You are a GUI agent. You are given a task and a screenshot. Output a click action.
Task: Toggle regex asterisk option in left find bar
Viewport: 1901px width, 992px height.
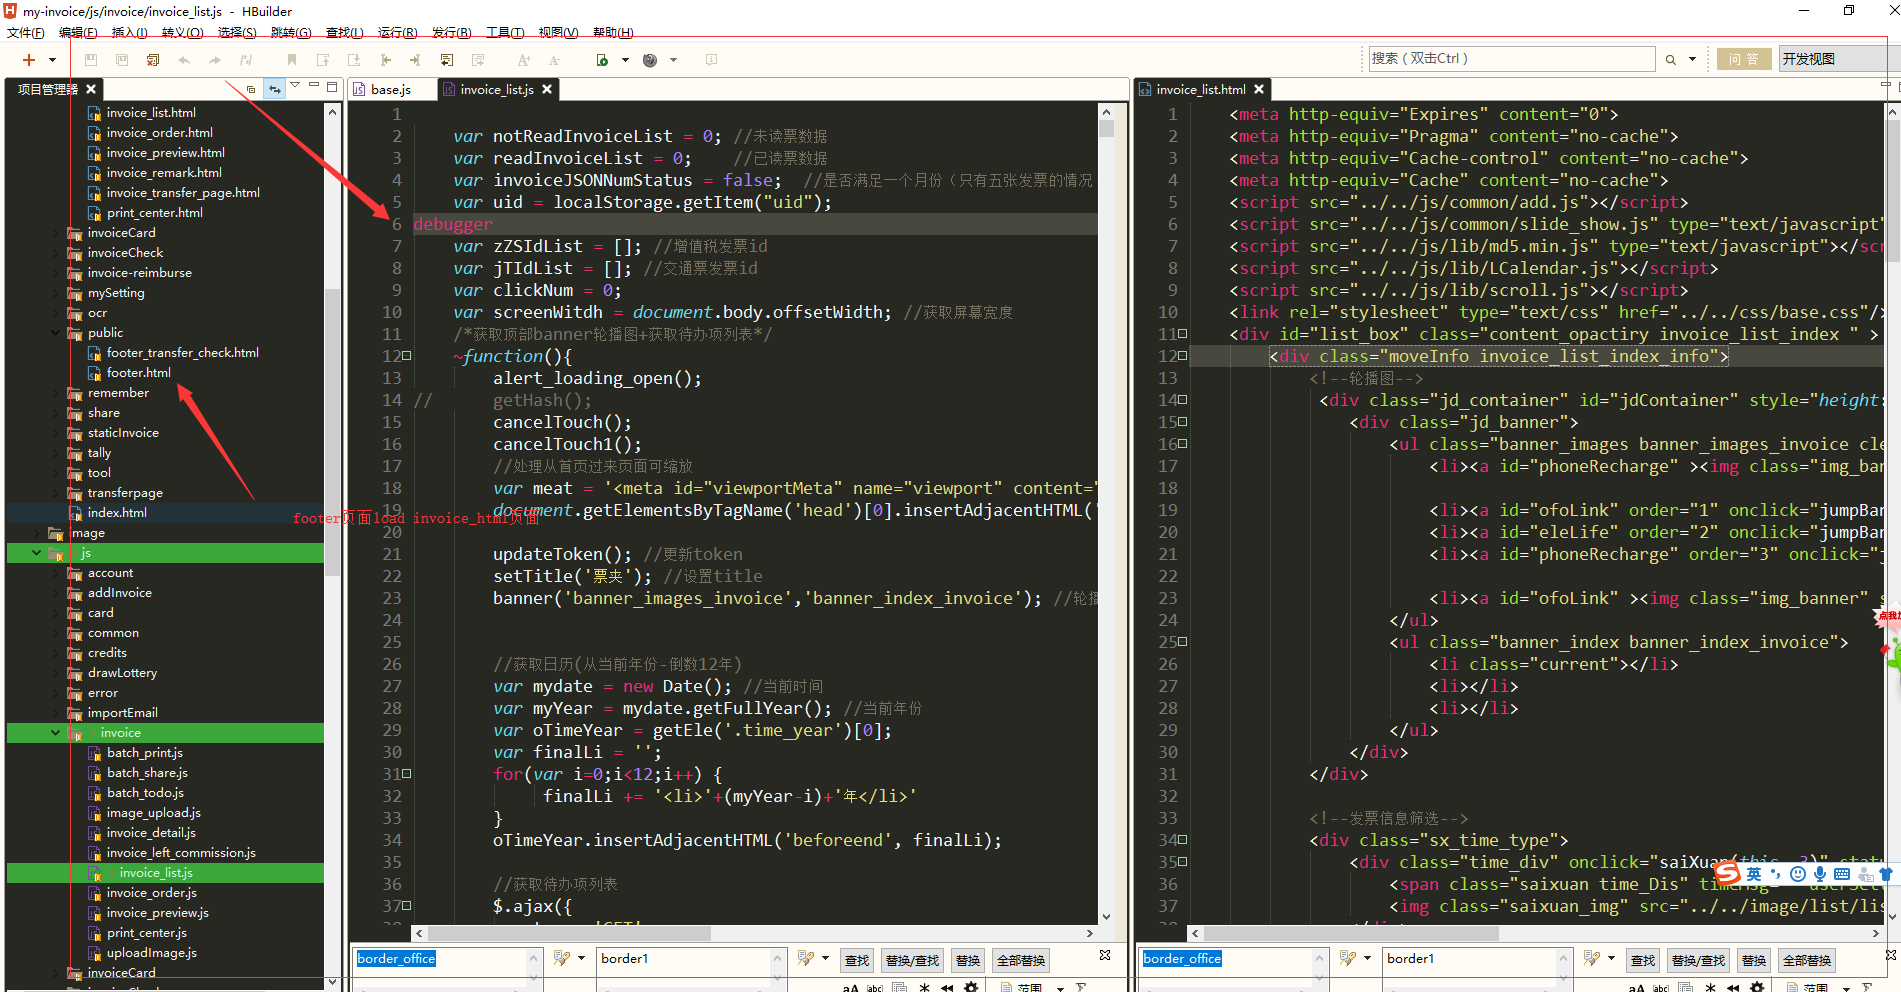point(924,987)
